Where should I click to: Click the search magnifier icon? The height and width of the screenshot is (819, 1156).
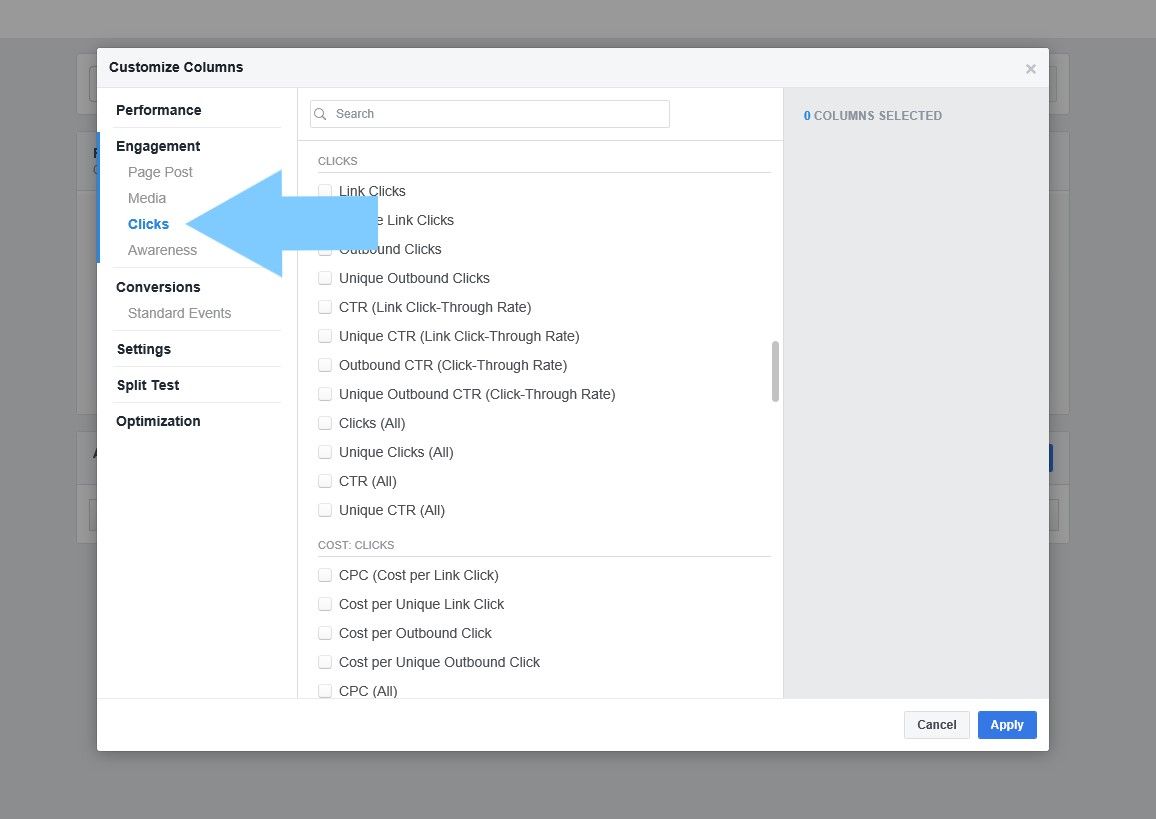pos(321,114)
